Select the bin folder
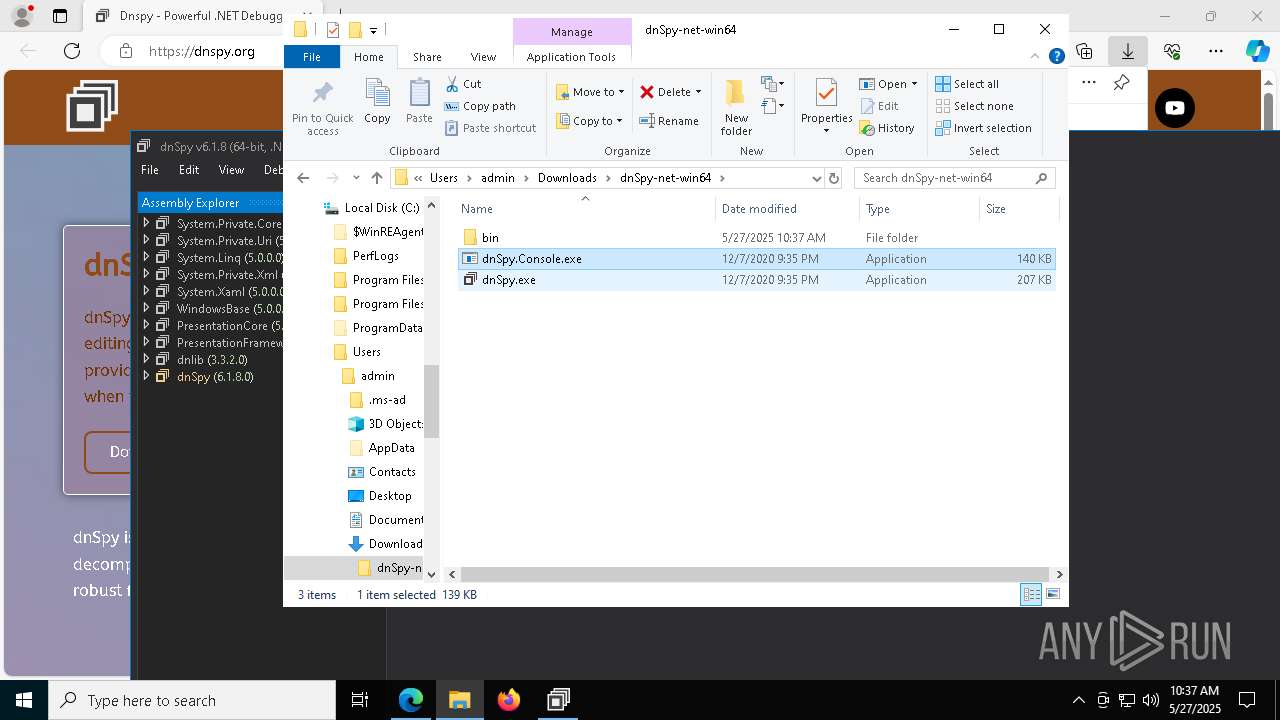1280x720 pixels. [756, 238]
